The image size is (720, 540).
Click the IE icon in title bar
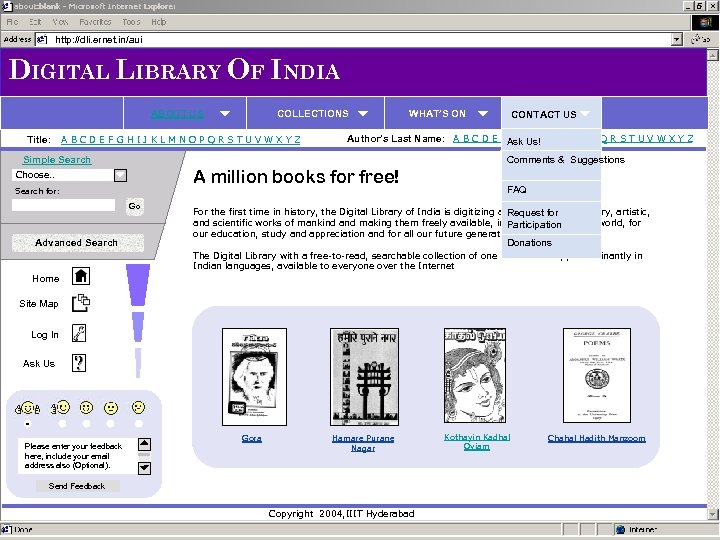(6, 6)
